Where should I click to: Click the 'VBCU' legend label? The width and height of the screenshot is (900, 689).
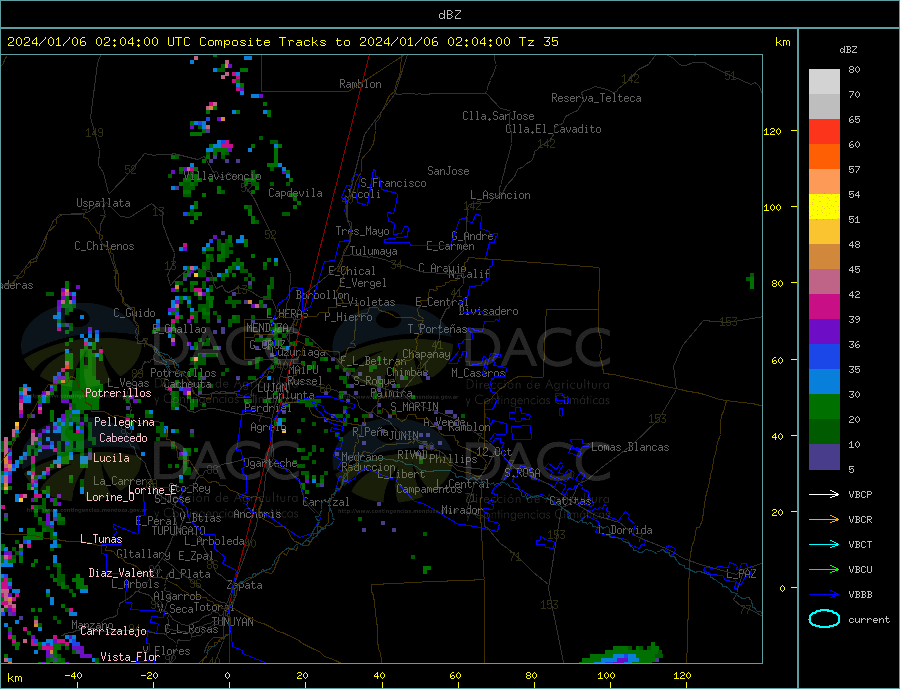tap(860, 570)
